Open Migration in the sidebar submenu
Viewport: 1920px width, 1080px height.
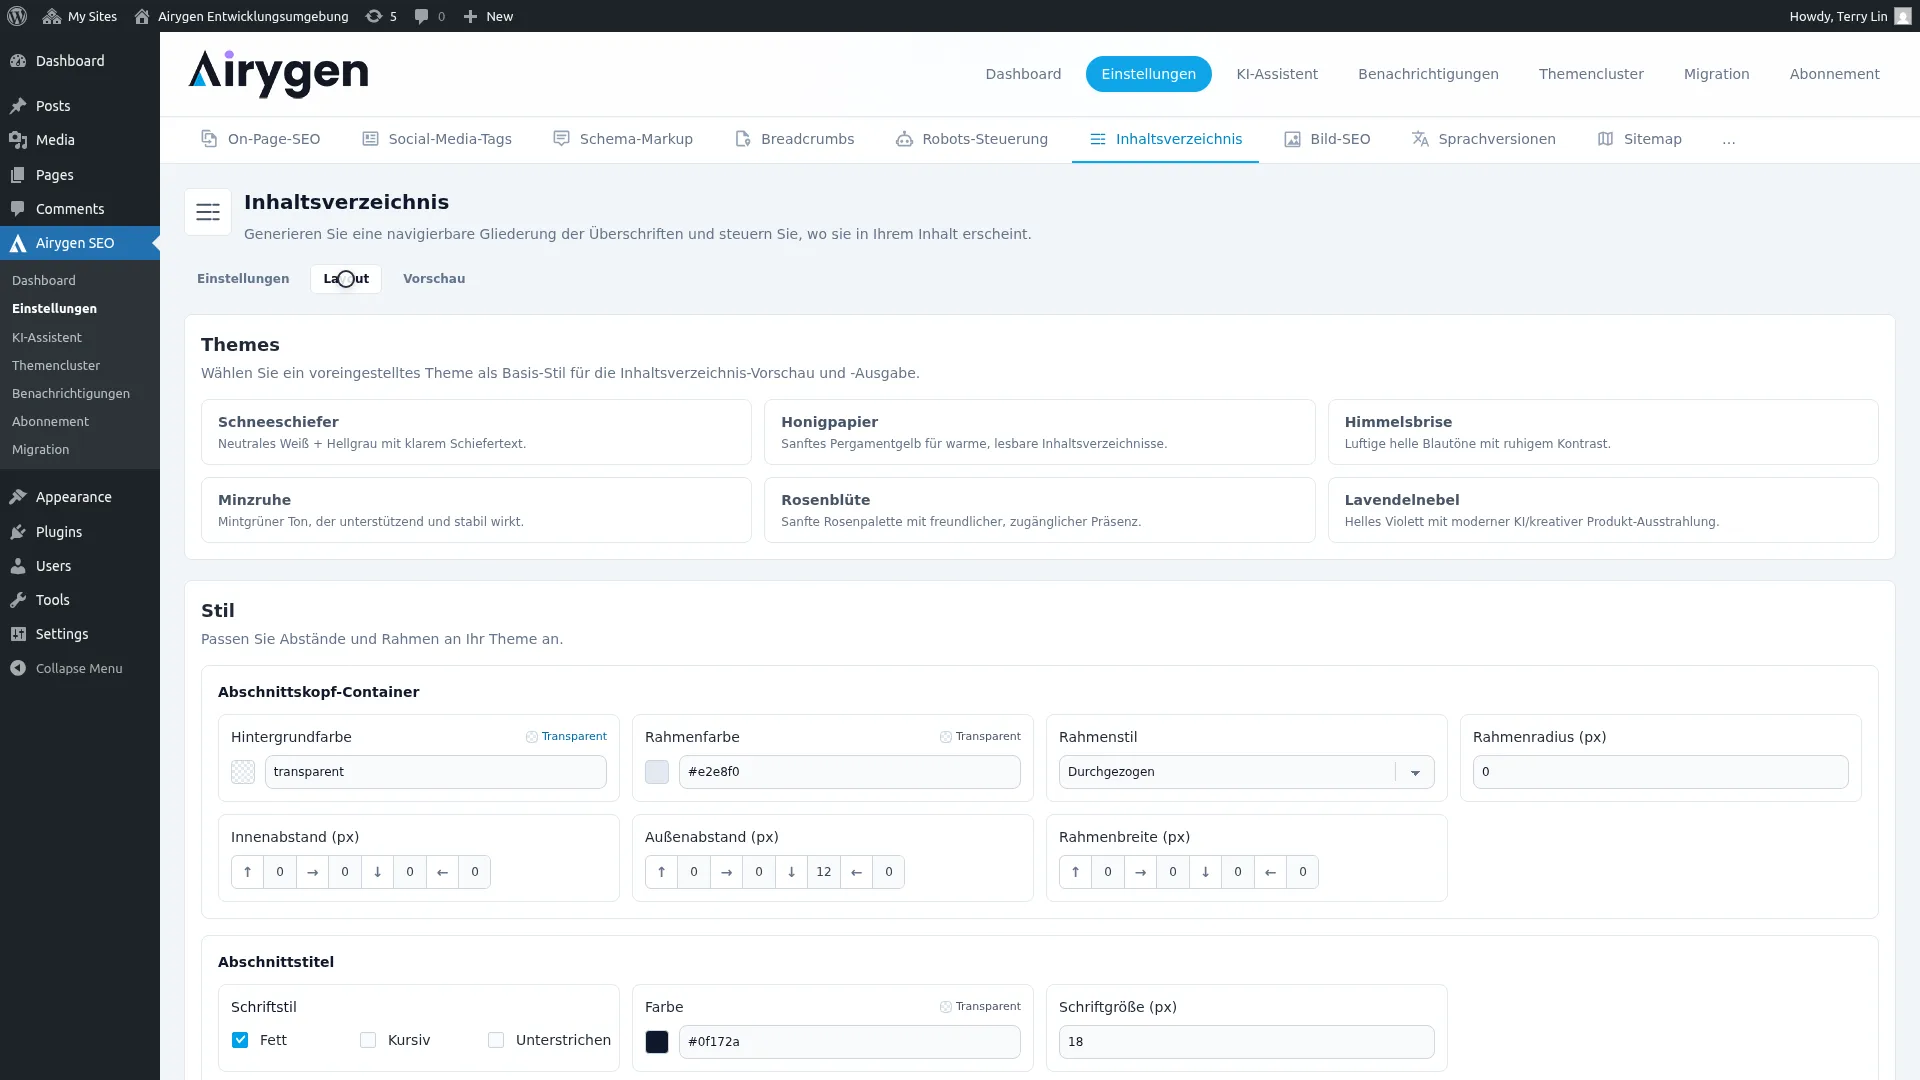click(41, 450)
